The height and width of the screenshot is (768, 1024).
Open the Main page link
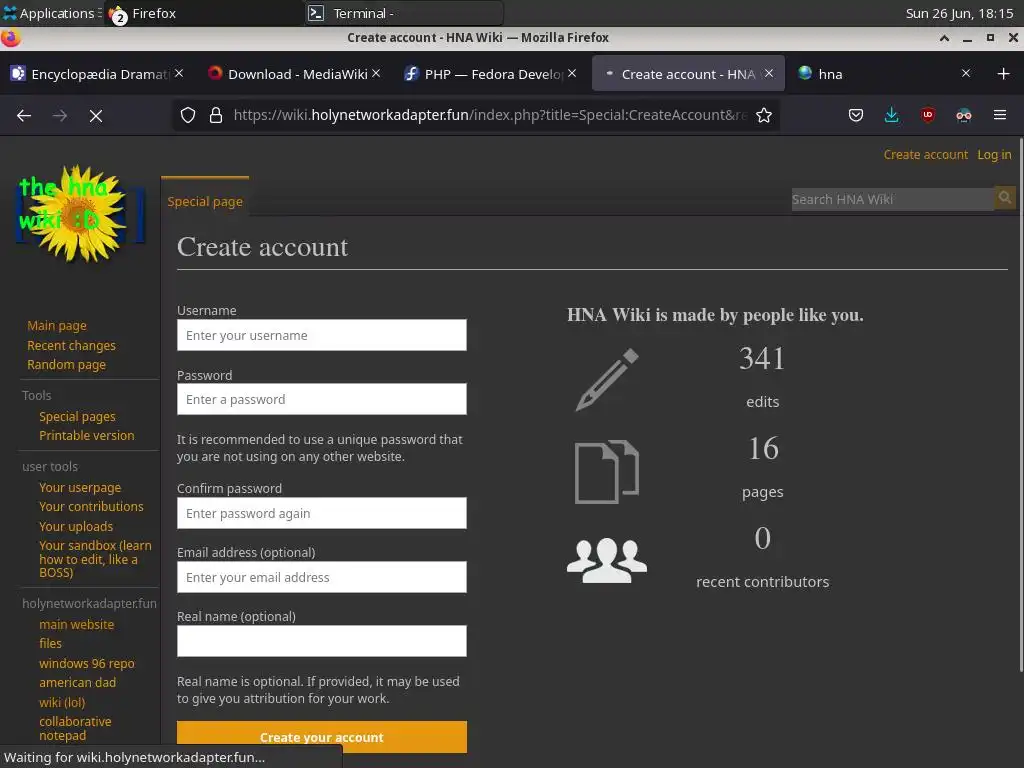pos(57,325)
